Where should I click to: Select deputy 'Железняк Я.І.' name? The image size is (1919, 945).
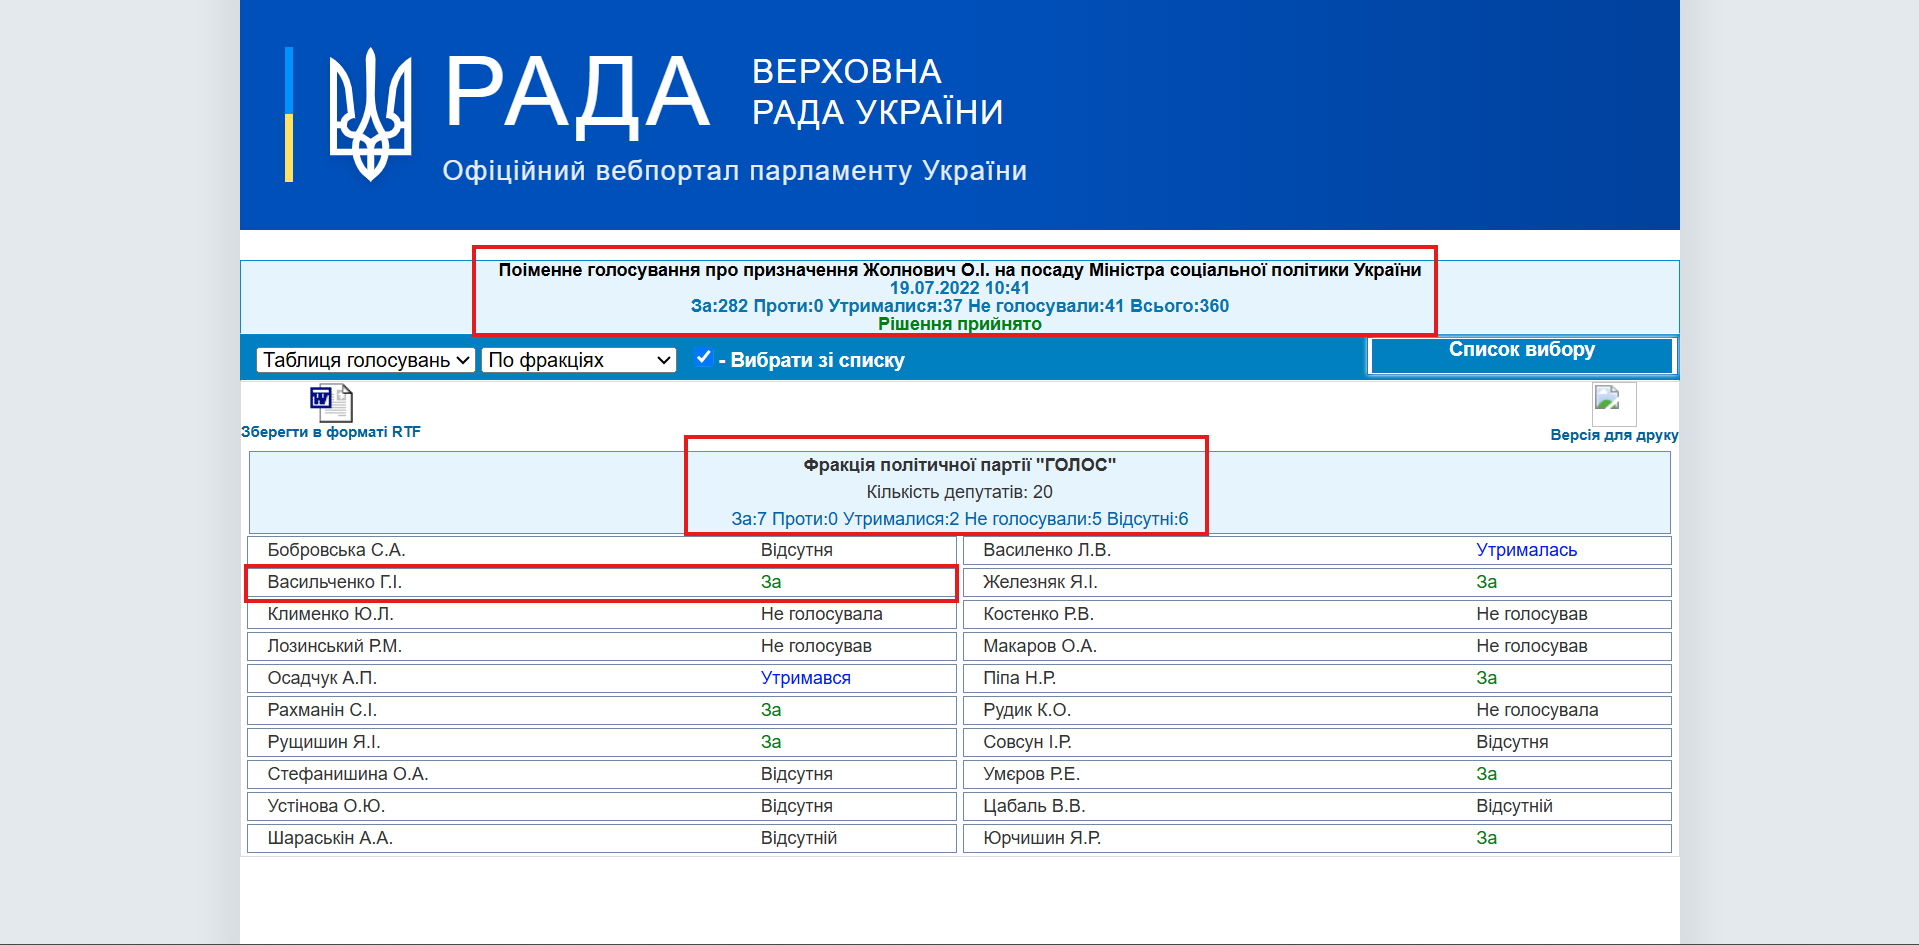pyautogui.click(x=1040, y=582)
